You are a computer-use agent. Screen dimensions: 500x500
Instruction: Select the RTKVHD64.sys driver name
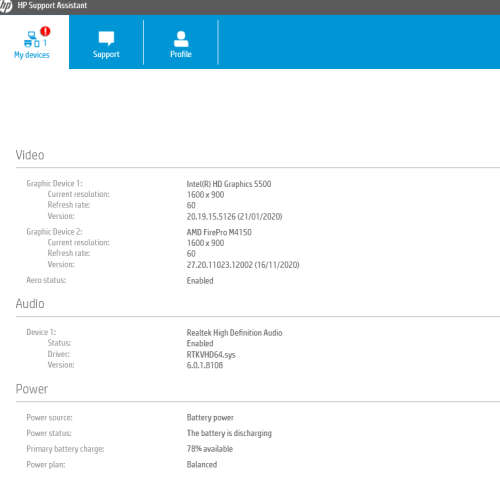pos(211,355)
